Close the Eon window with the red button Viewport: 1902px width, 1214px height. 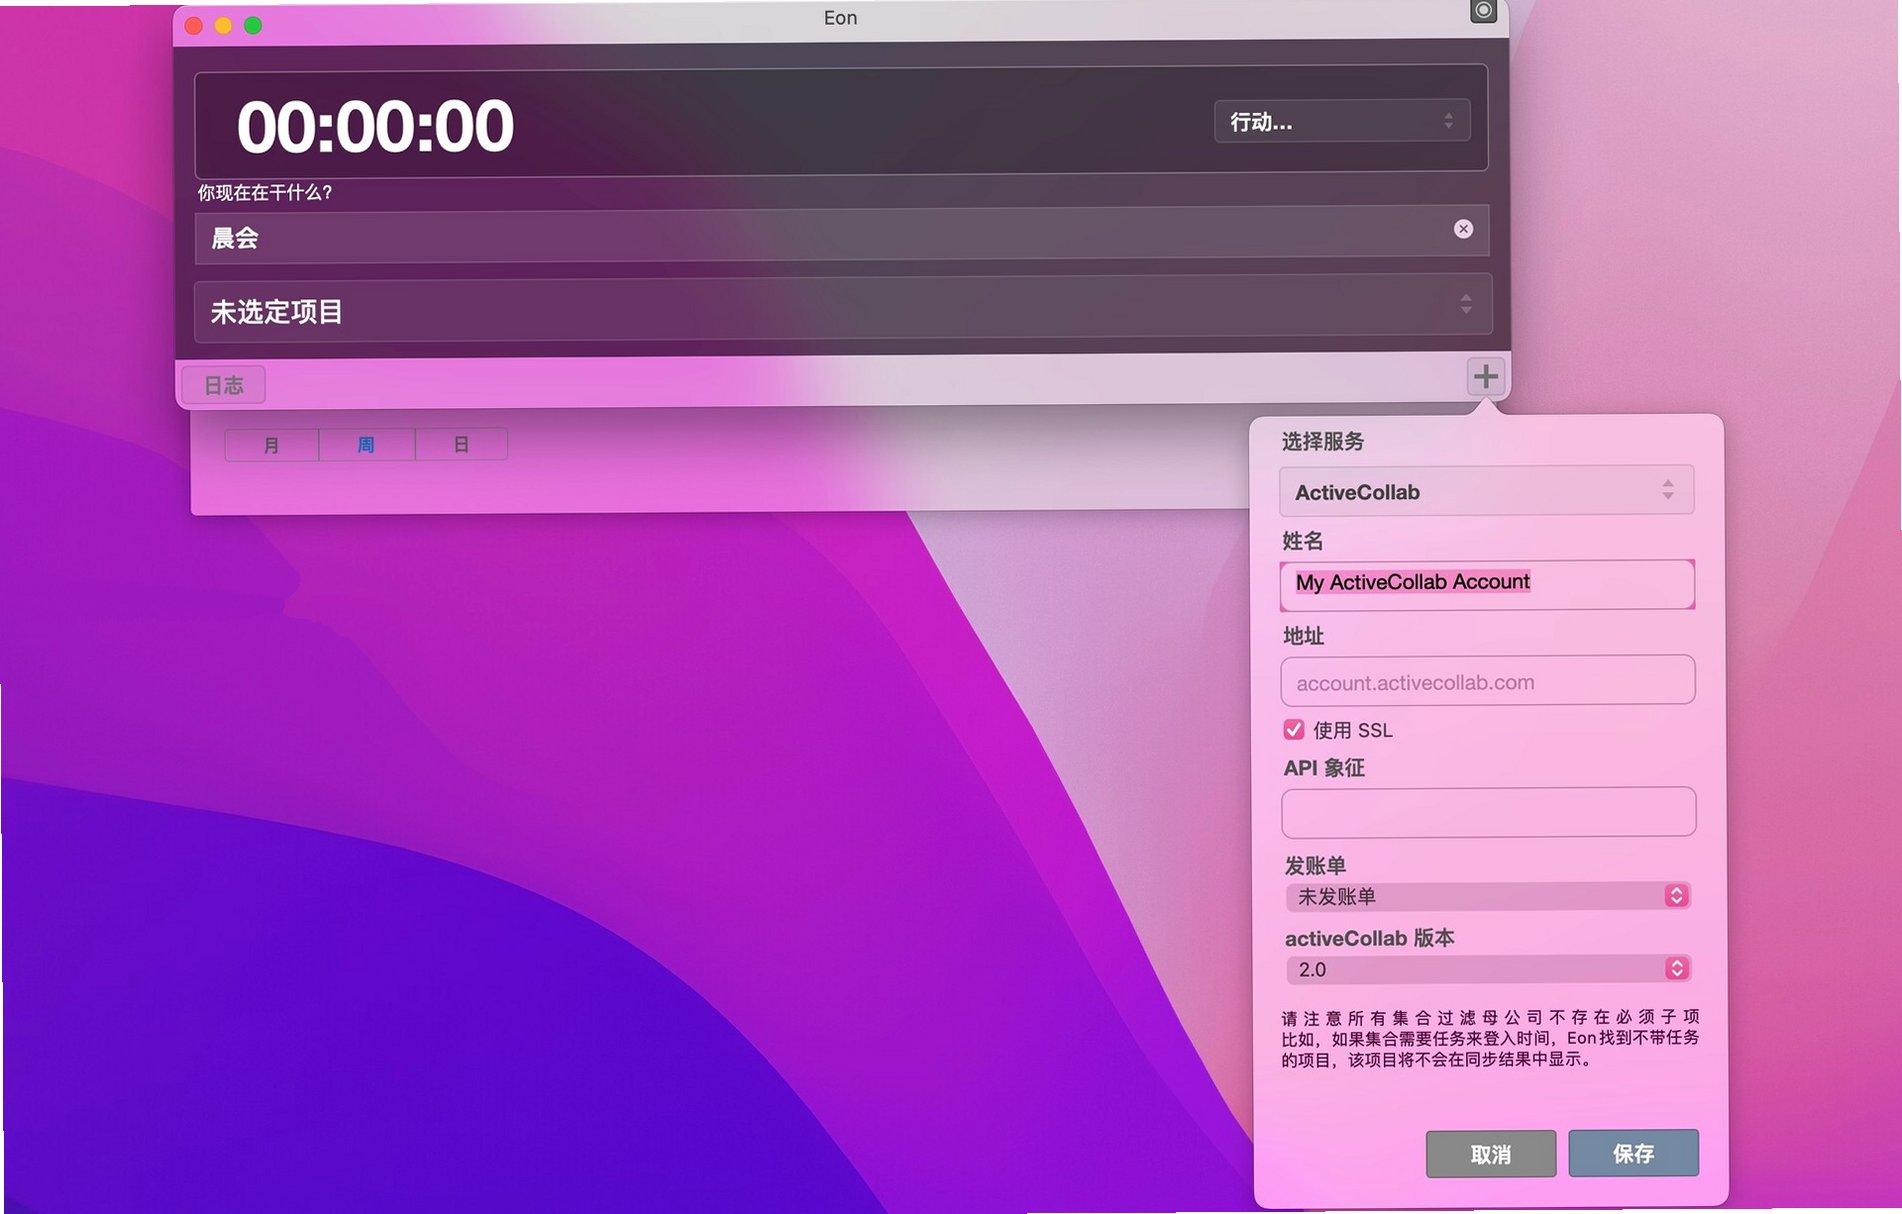pyautogui.click(x=194, y=26)
